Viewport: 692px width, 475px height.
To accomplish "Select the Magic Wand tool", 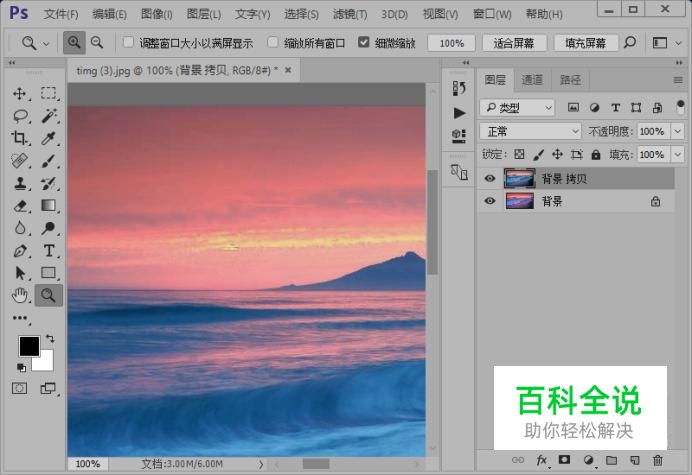I will coord(49,116).
